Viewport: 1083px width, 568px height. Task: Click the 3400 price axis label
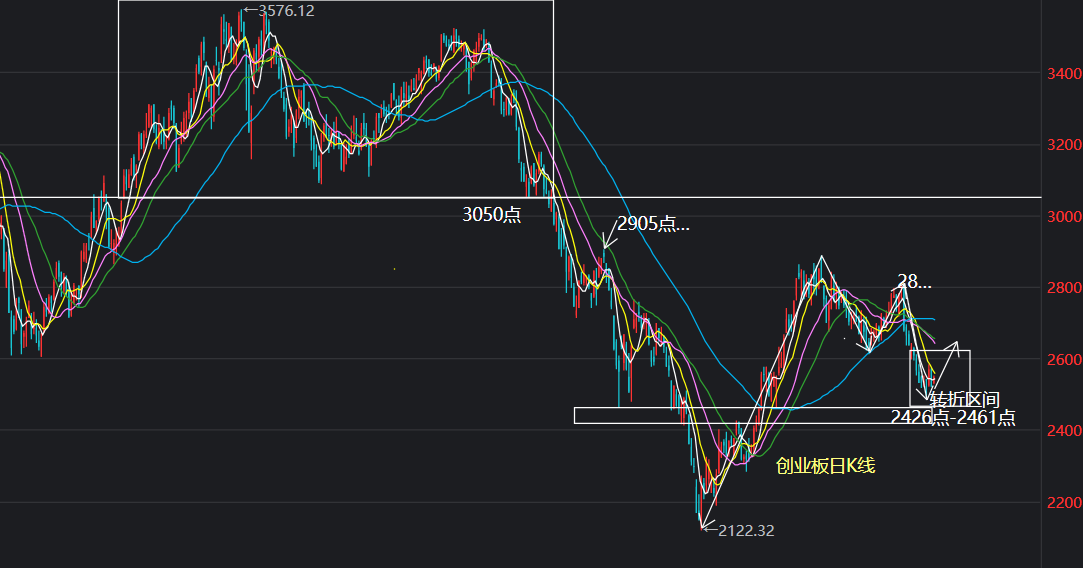coord(1064,73)
